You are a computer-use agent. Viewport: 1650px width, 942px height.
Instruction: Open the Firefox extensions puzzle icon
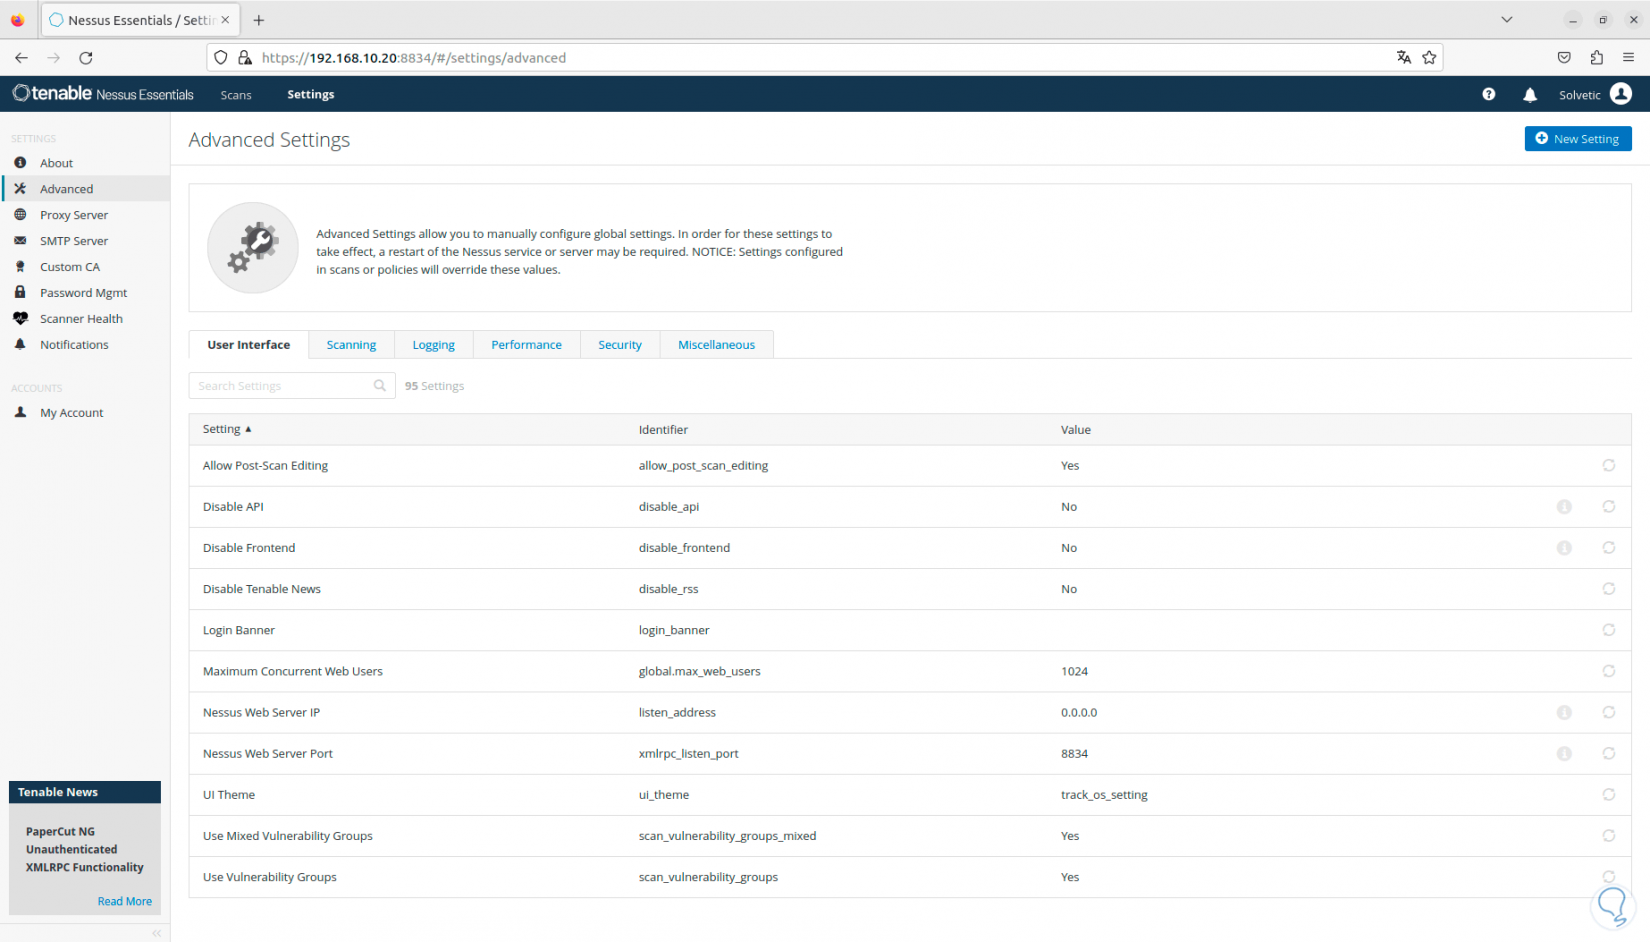(1596, 58)
